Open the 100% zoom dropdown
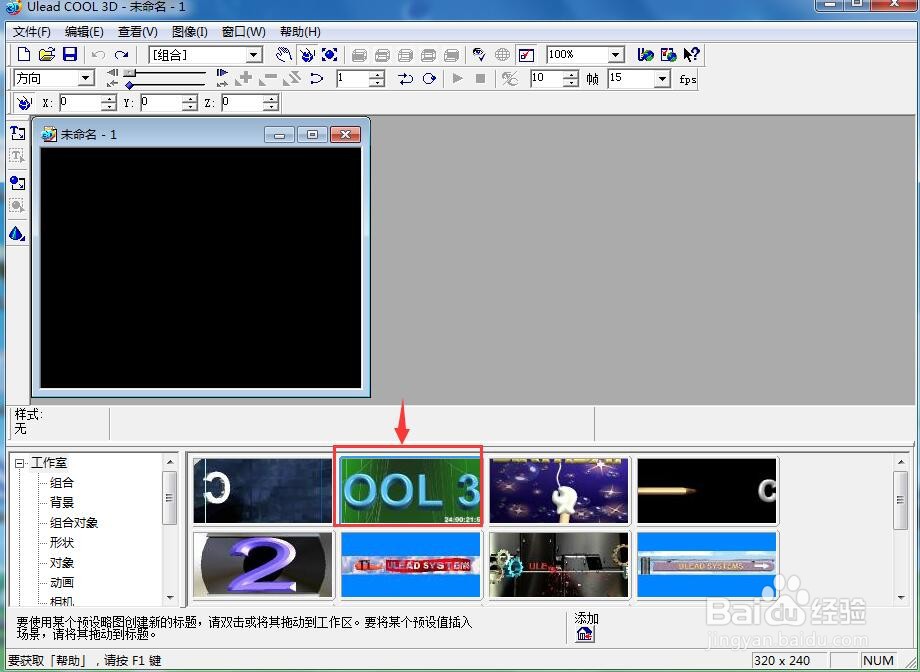 pyautogui.click(x=615, y=55)
